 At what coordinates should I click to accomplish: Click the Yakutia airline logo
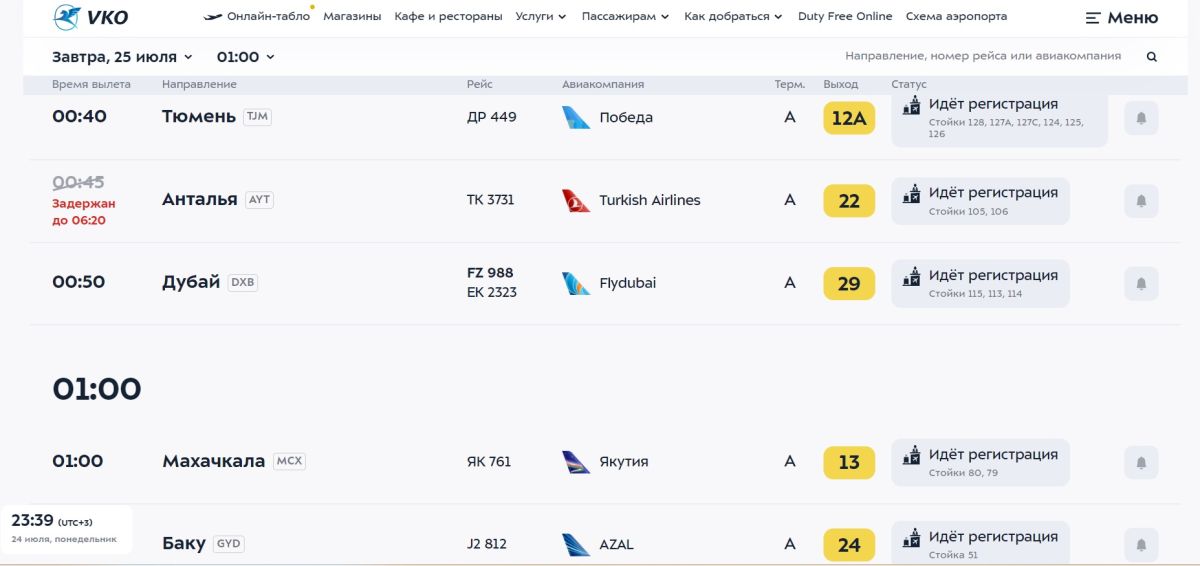click(576, 462)
